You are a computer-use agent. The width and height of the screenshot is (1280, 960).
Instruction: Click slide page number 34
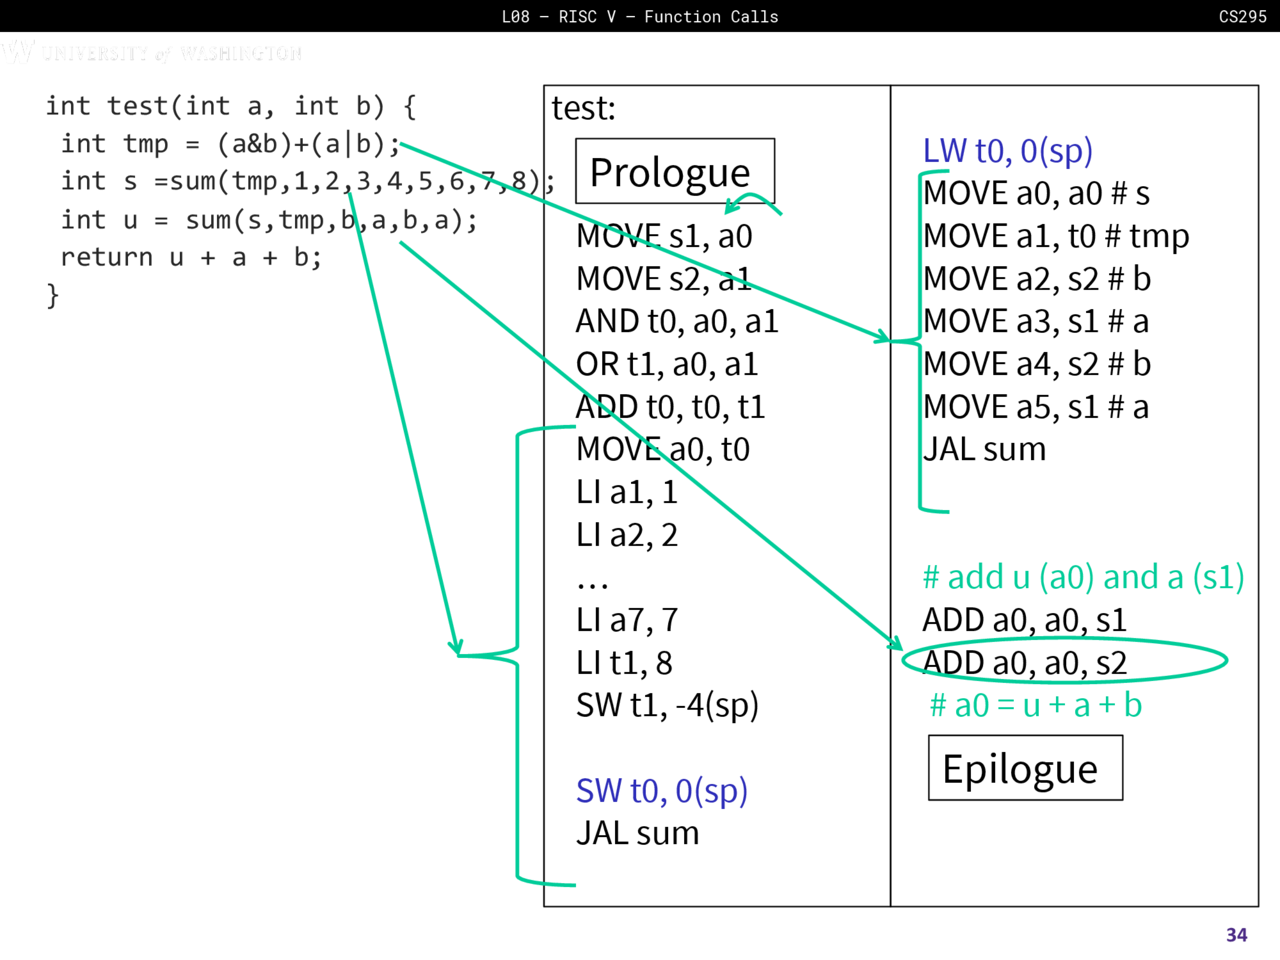1236,934
